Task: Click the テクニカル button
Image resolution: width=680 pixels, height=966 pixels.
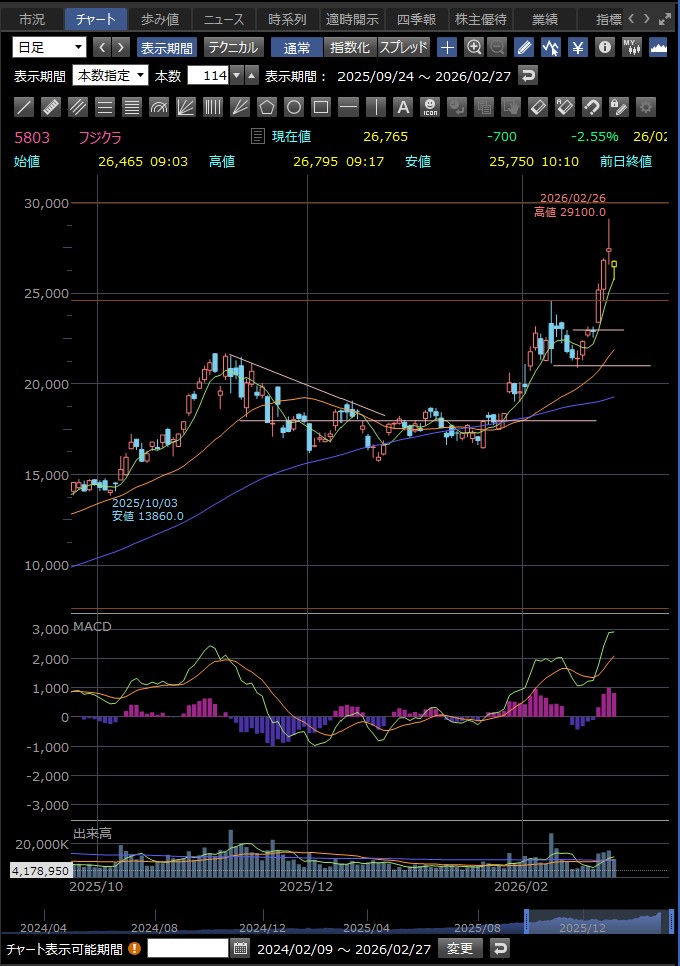Action: [233, 47]
